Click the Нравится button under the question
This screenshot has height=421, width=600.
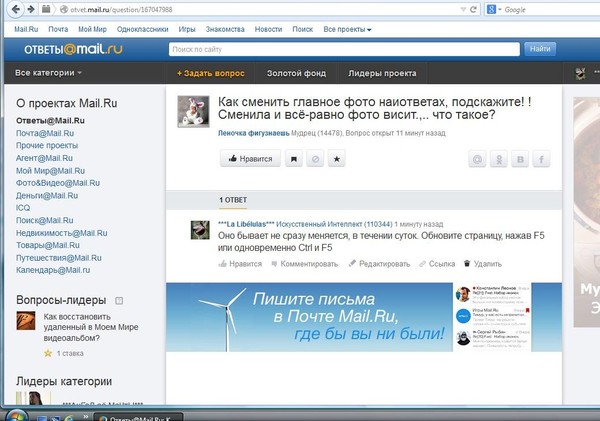click(x=250, y=158)
